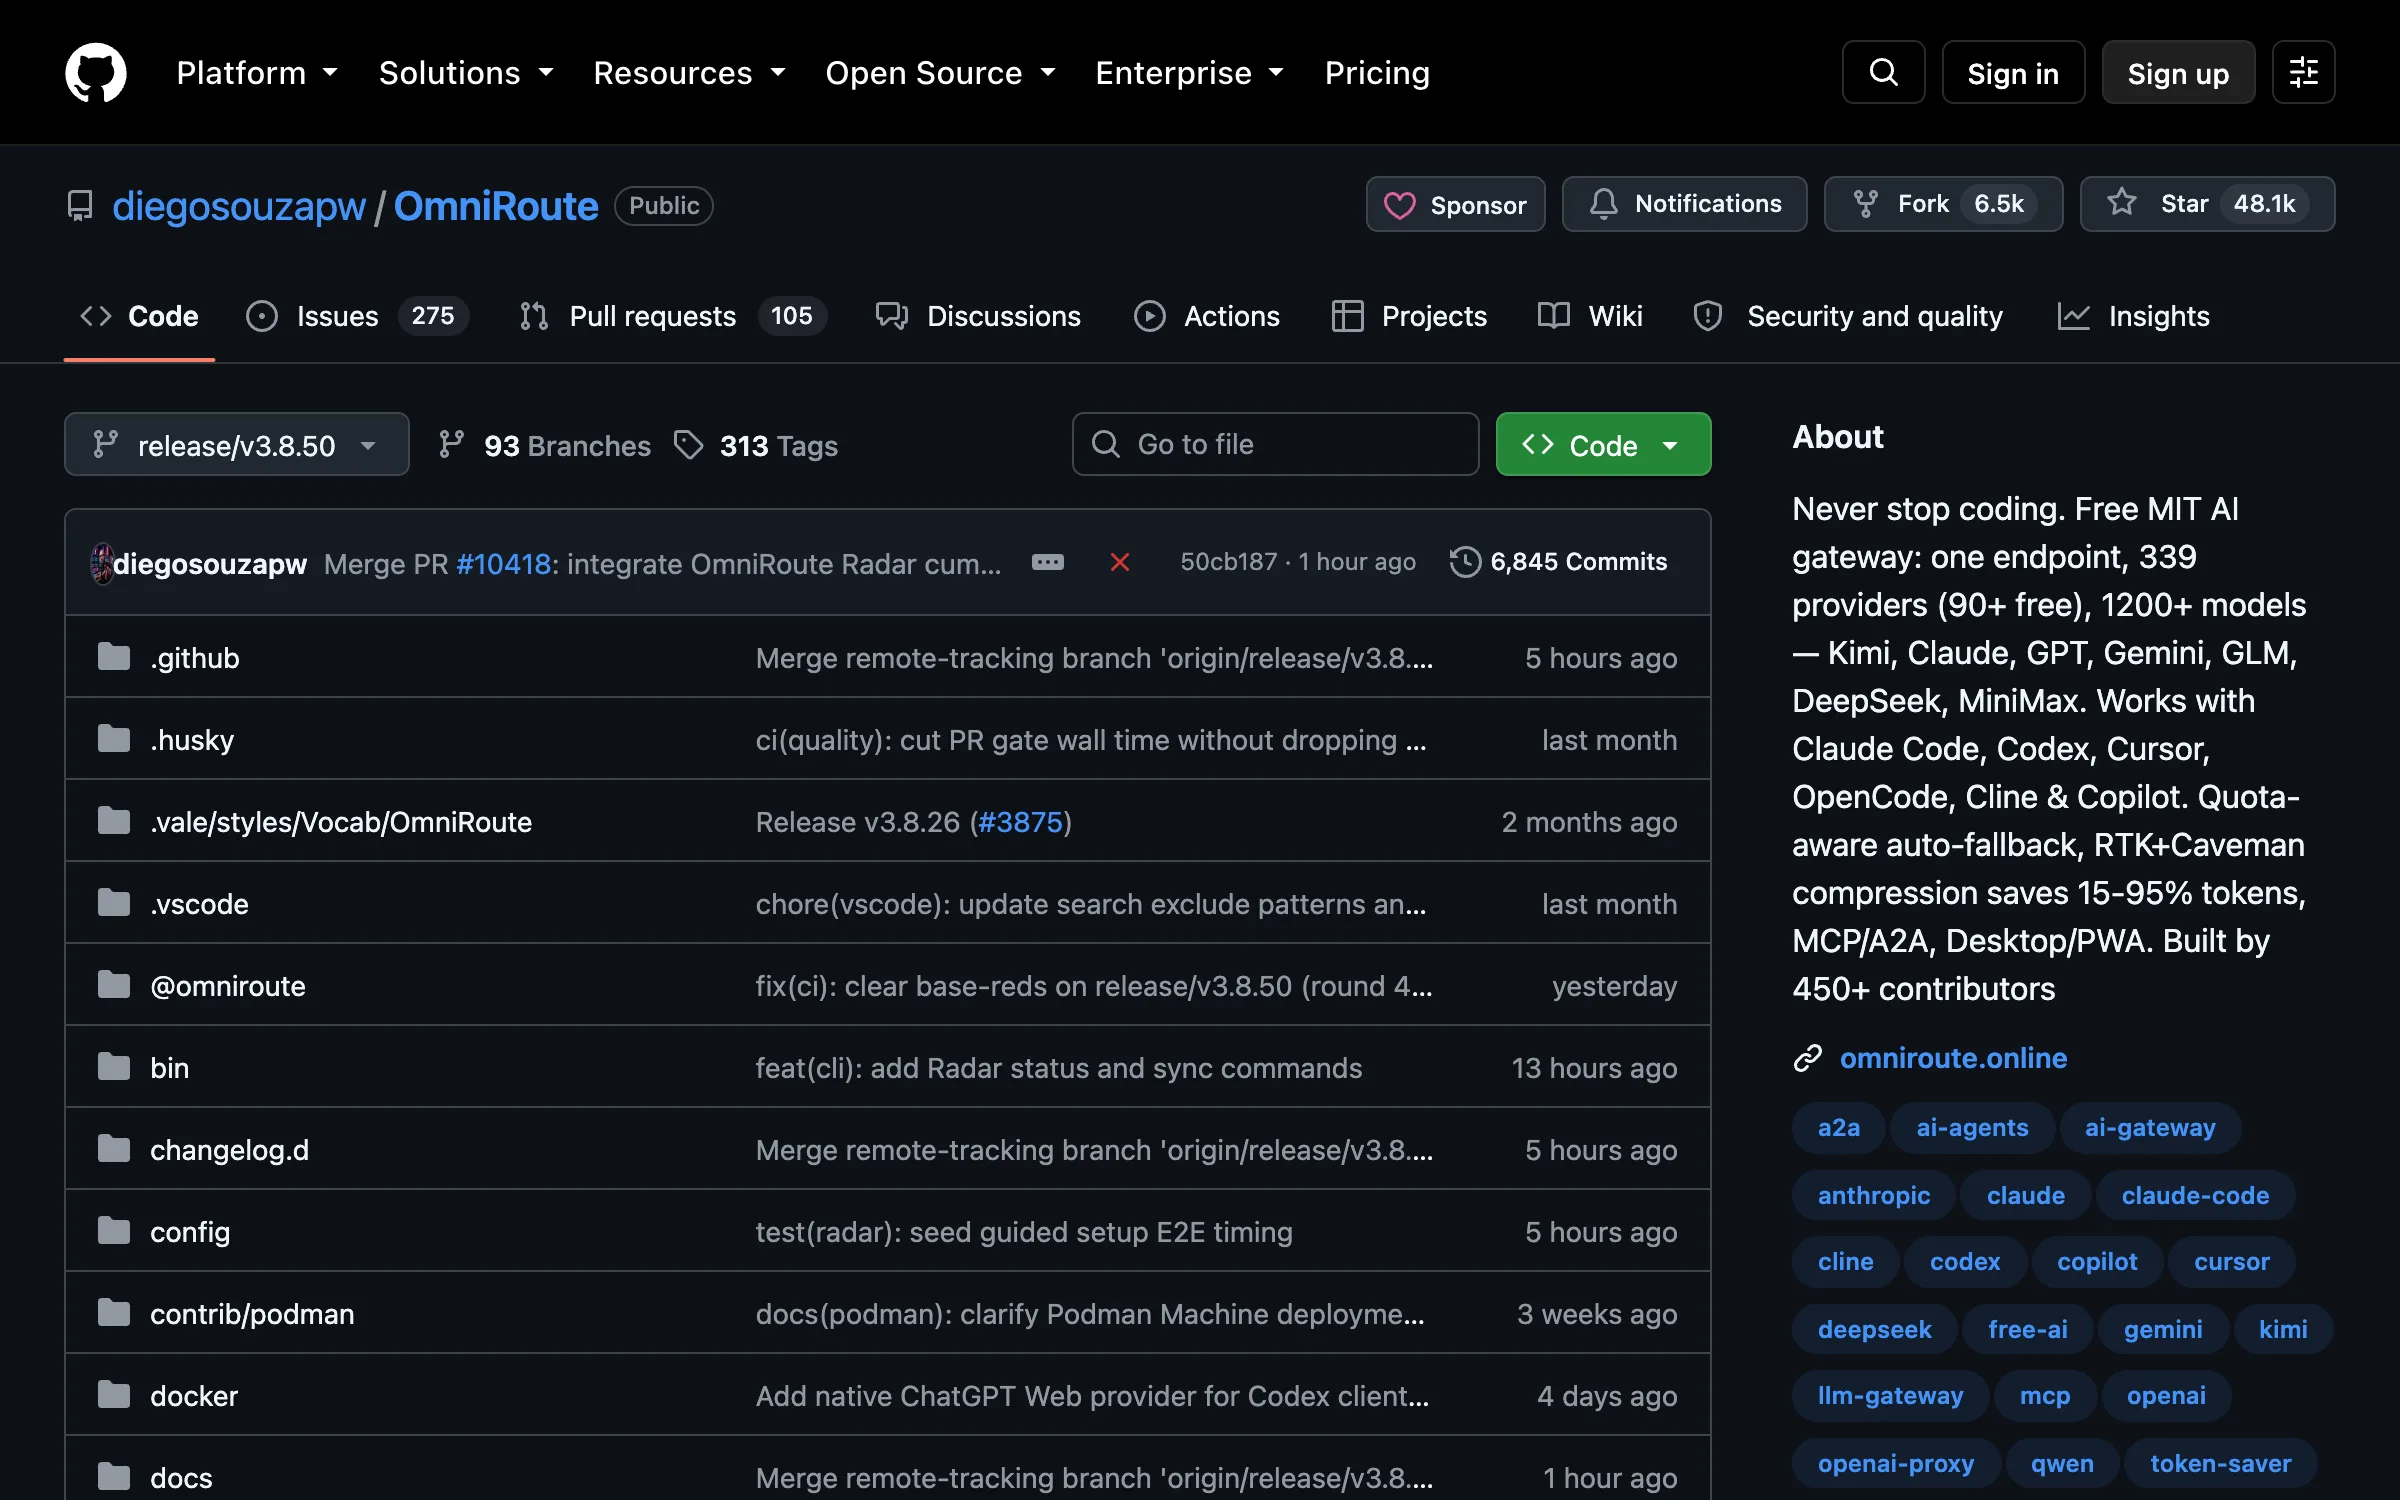This screenshot has height=1500, width=2400.
Task: Open the #3875 release PR link
Action: tap(1020, 822)
